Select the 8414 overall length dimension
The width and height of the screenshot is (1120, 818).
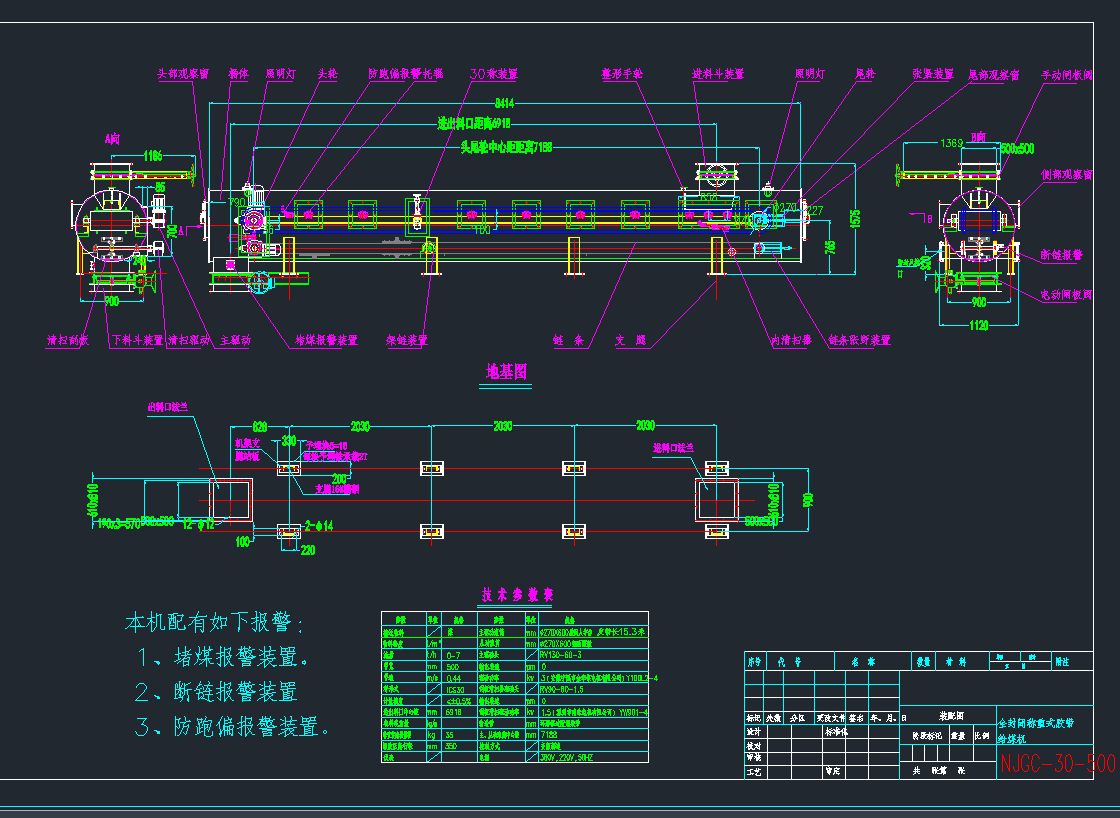507,104
